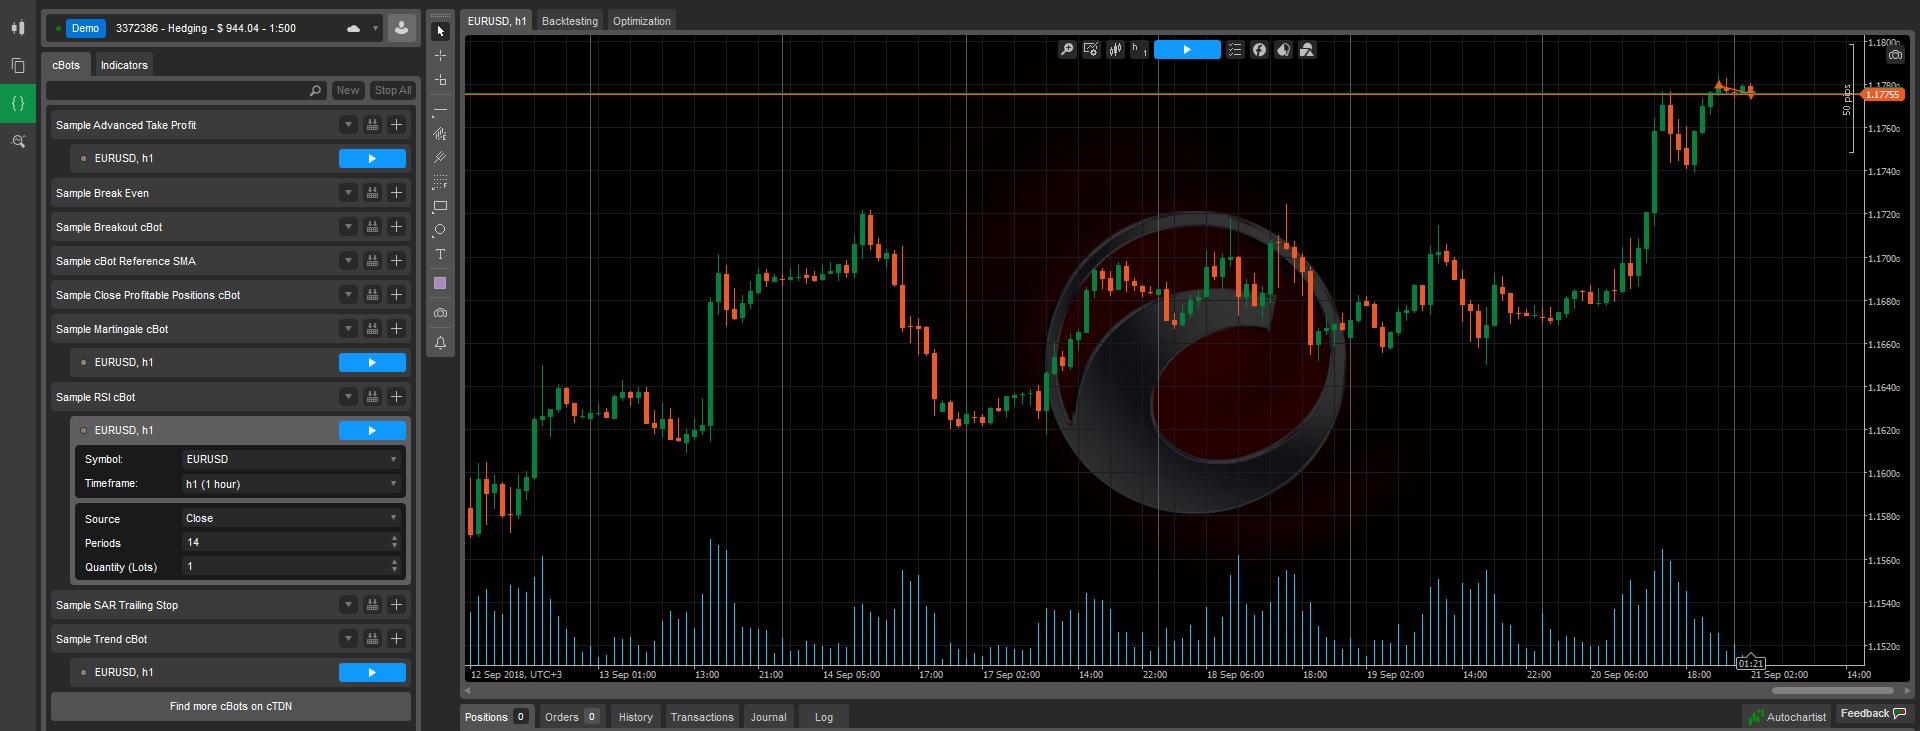Open the chart objects shapes icon
The image size is (1920, 731).
pyautogui.click(x=1307, y=49)
